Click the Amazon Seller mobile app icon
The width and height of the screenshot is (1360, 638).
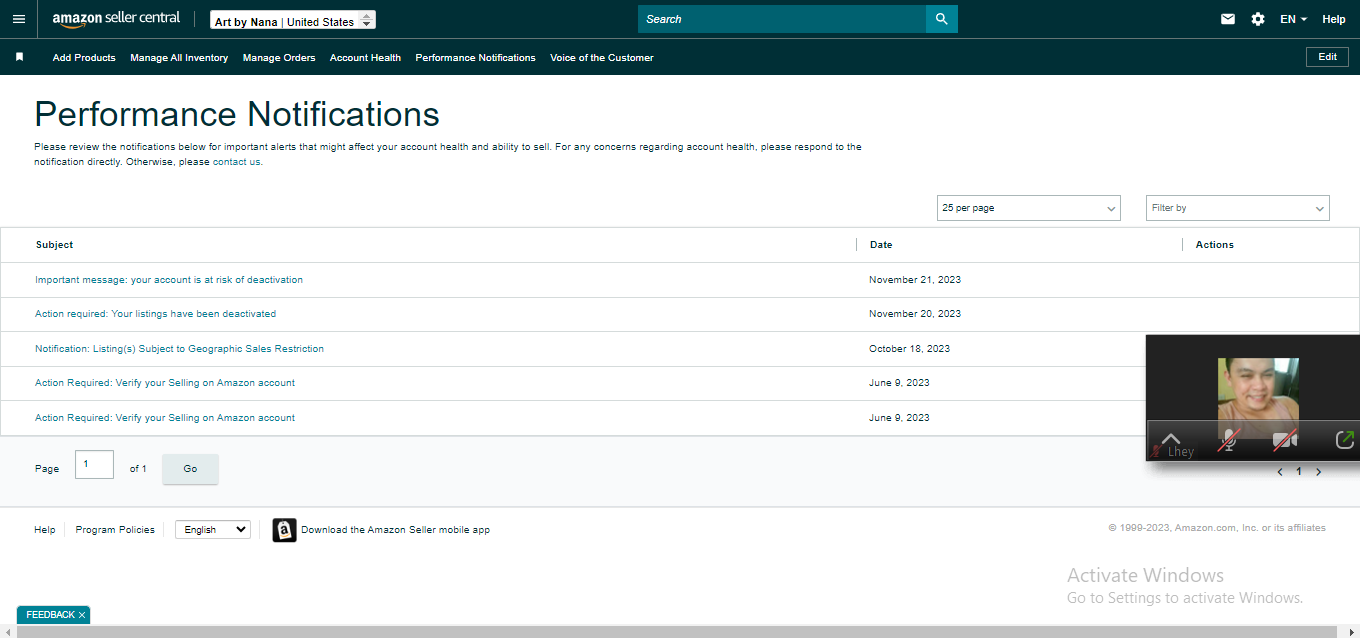tap(284, 530)
